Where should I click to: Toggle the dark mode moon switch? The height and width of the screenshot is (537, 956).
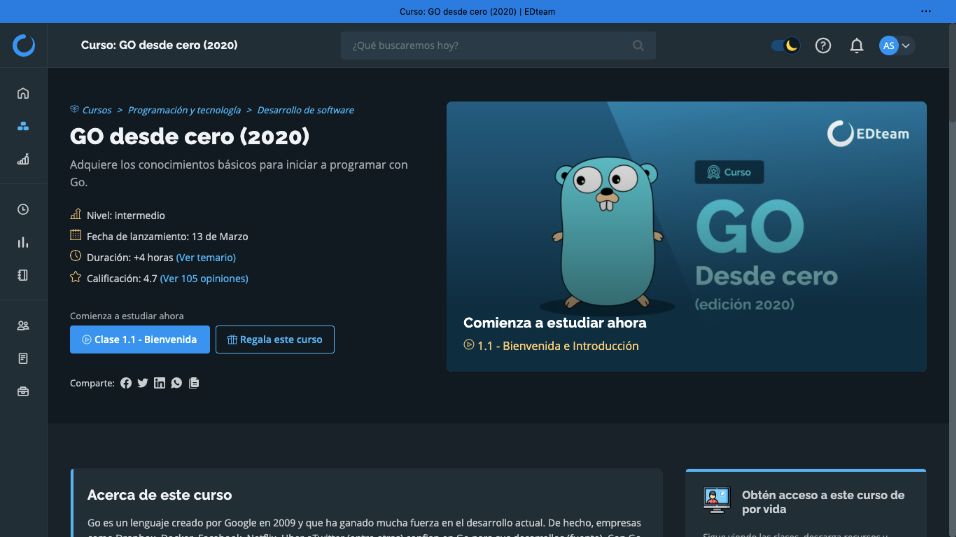pyautogui.click(x=785, y=46)
